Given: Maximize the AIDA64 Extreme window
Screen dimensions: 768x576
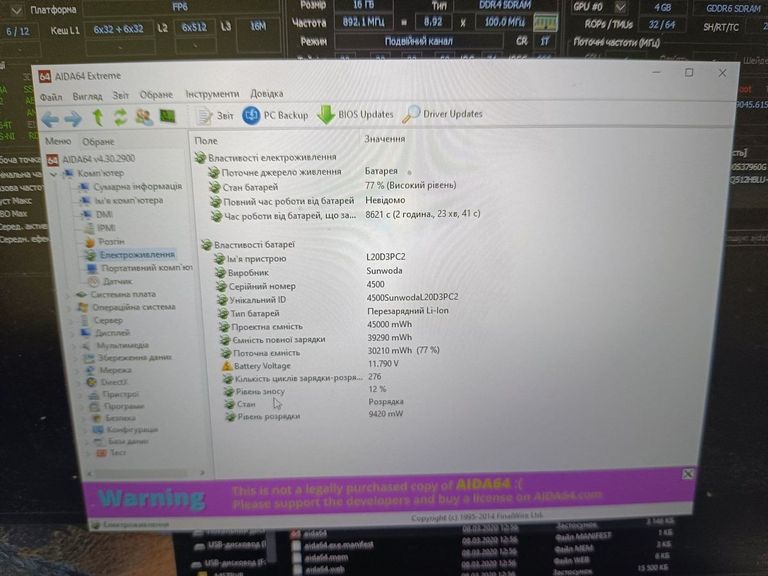Looking at the screenshot, I should click(x=689, y=72).
